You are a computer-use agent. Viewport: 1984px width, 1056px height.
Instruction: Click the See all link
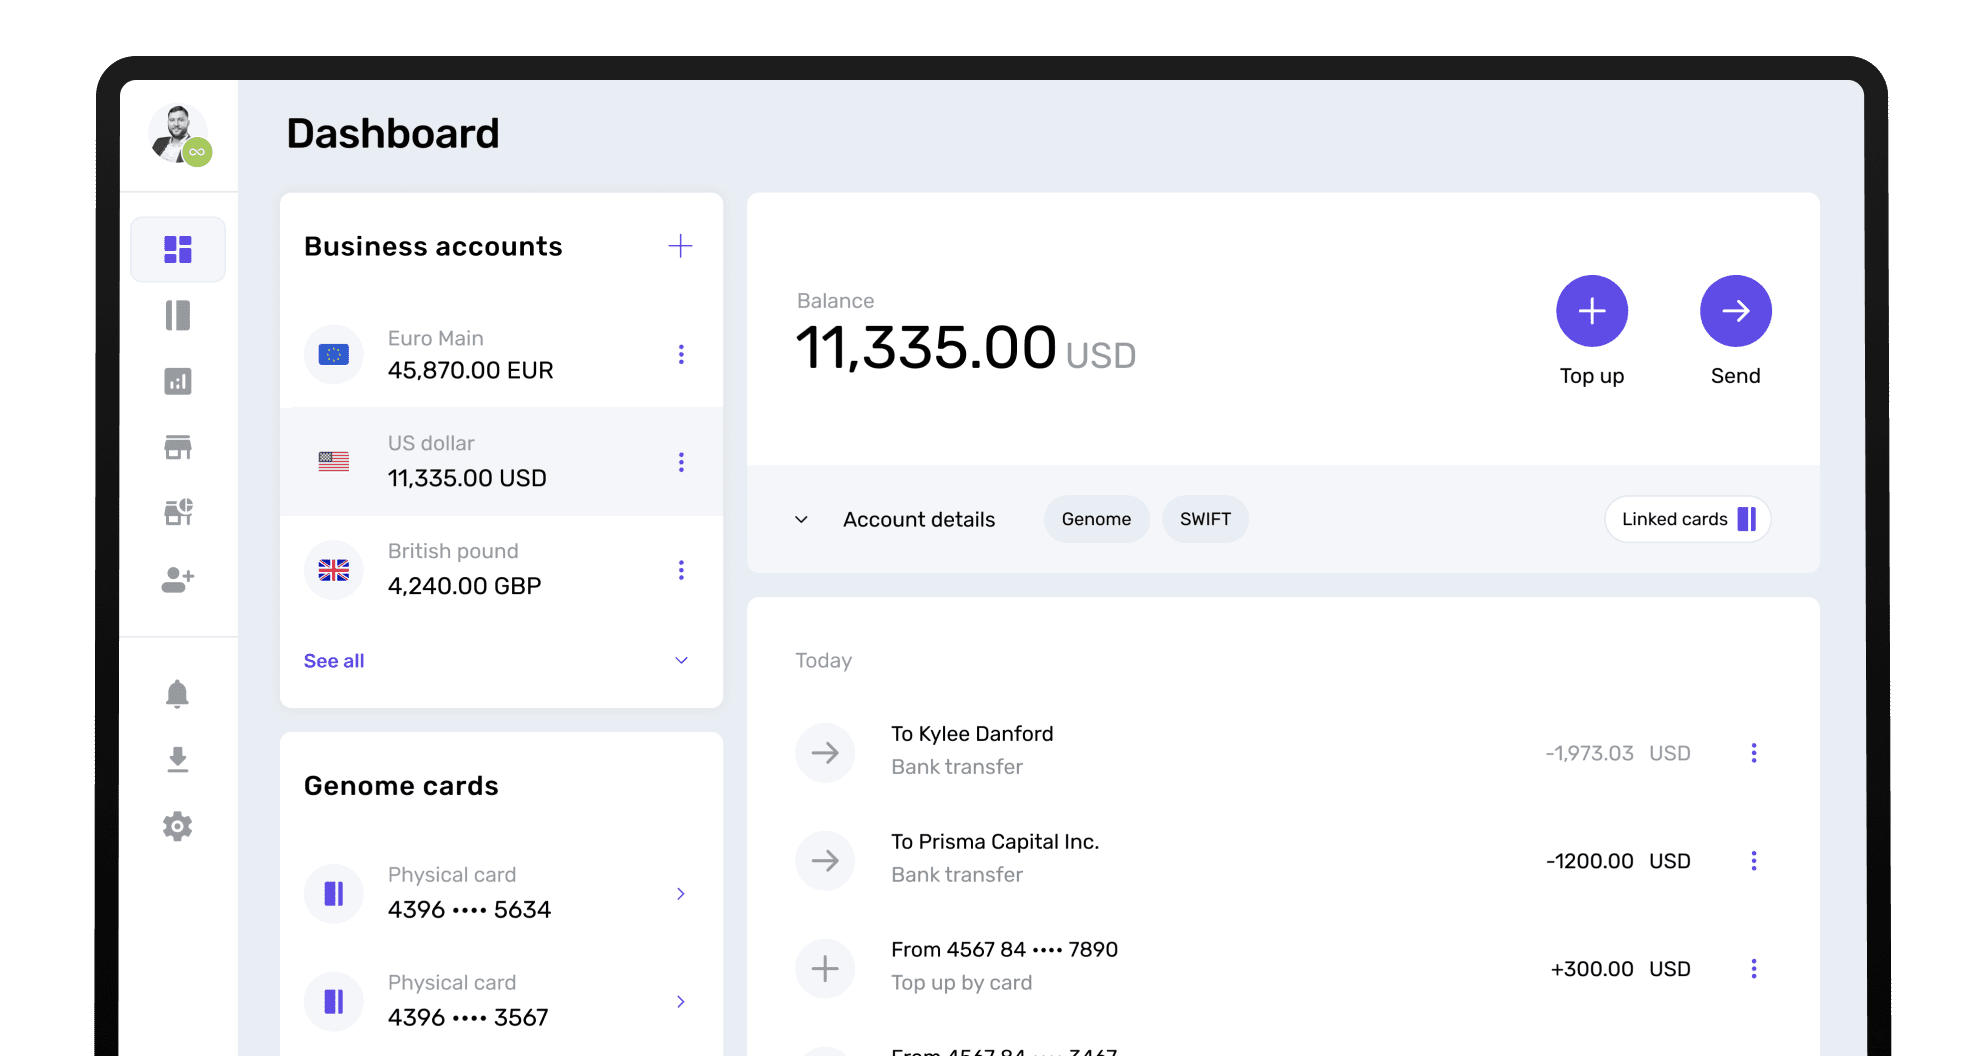334,661
